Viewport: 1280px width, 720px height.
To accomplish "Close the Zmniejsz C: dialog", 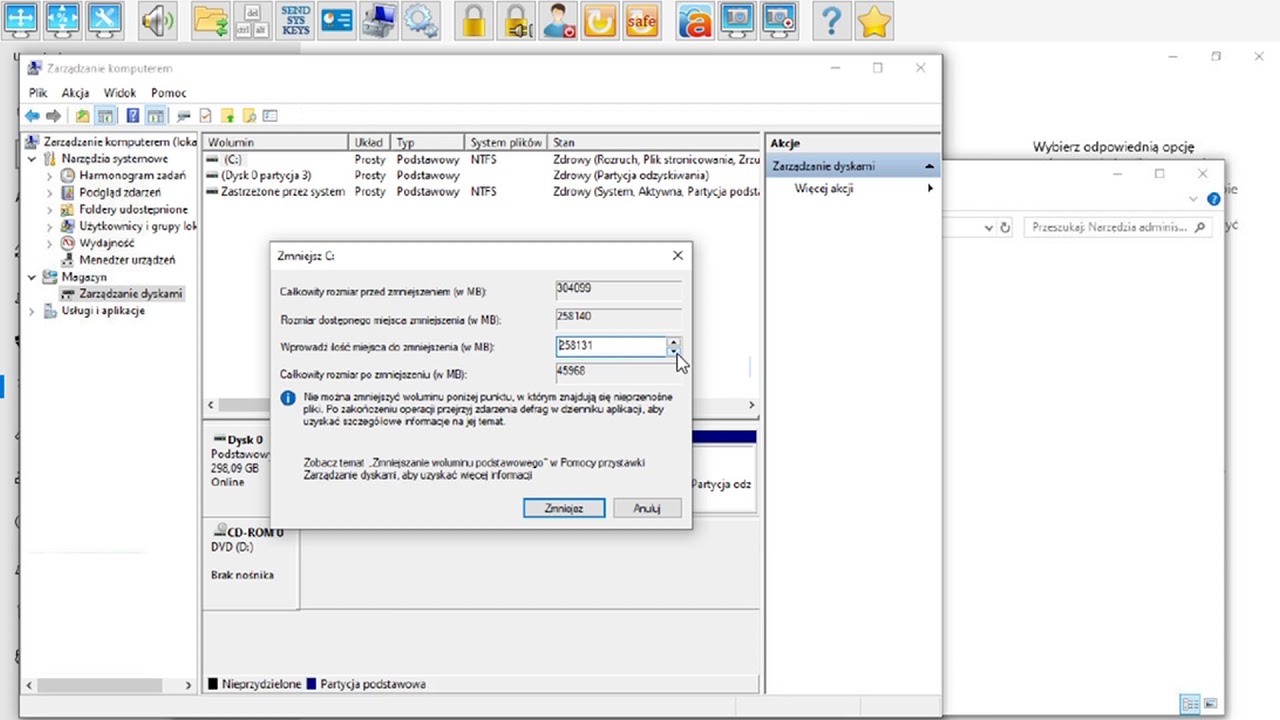I will [678, 256].
